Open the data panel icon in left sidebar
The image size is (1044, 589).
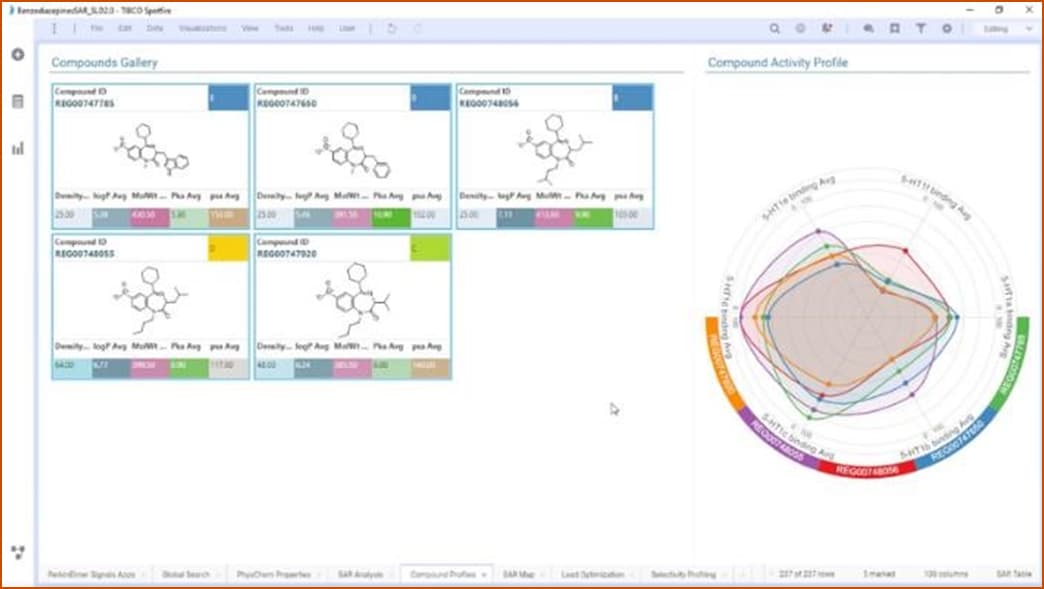coord(17,101)
